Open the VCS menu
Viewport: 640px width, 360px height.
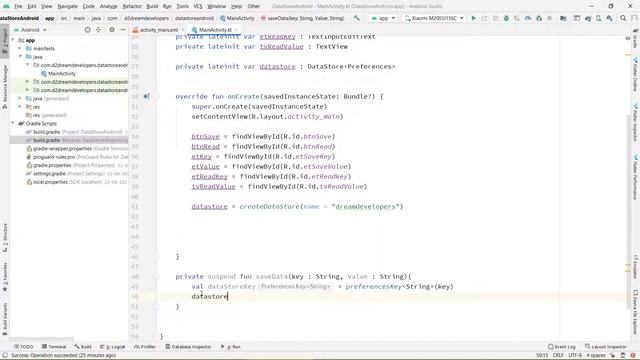coord(198,6)
